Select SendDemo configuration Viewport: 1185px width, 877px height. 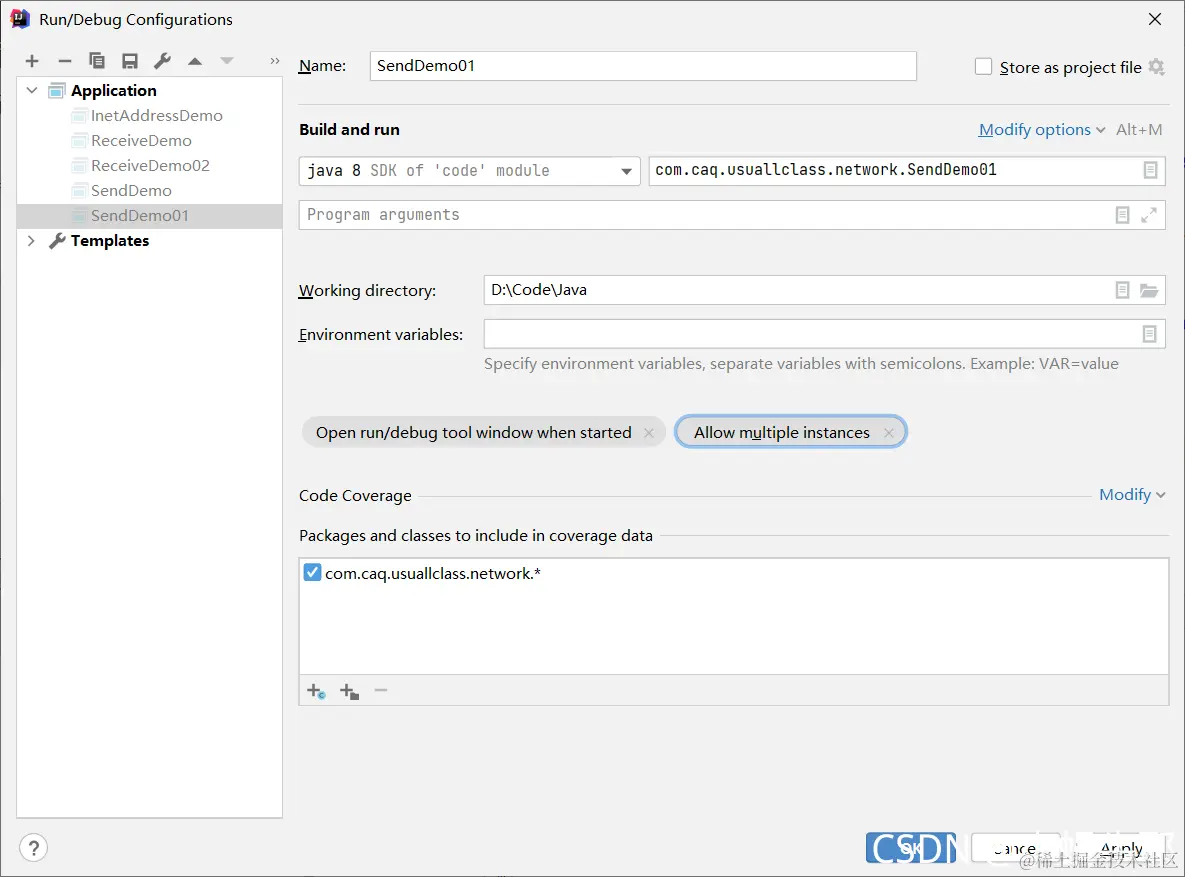pyautogui.click(x=131, y=191)
